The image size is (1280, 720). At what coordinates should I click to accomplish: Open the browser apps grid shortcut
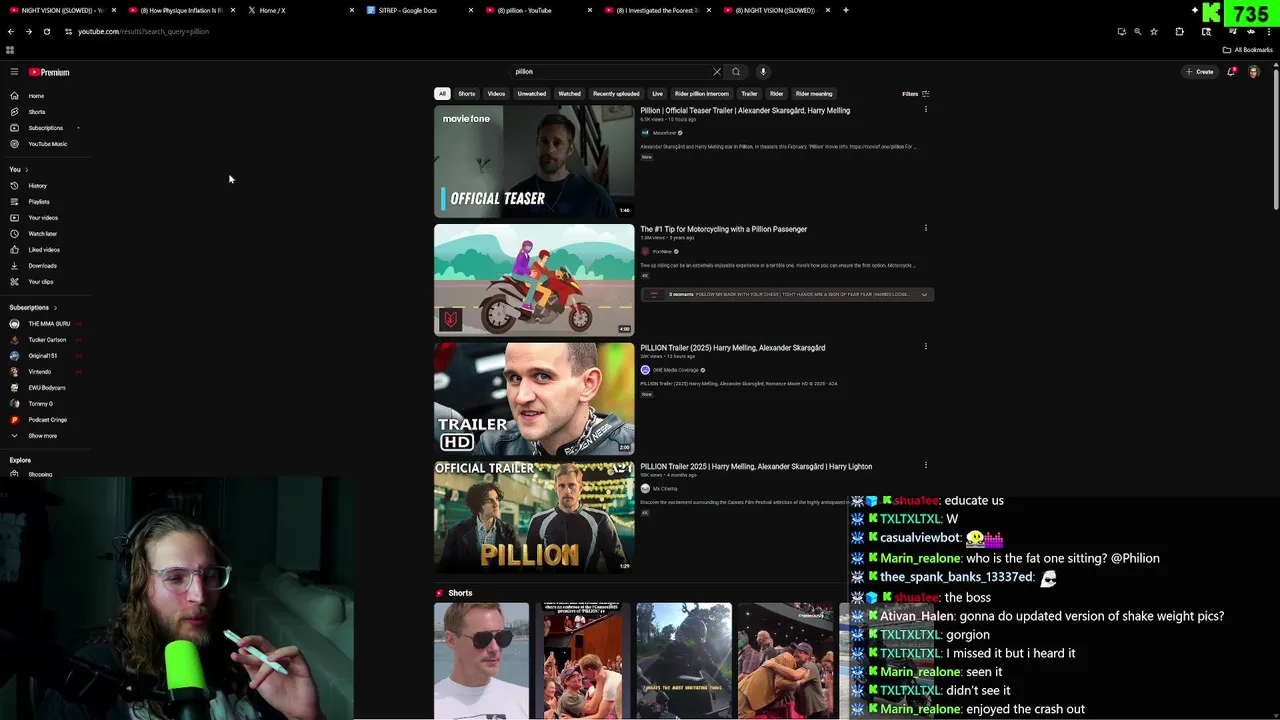[x=10, y=50]
